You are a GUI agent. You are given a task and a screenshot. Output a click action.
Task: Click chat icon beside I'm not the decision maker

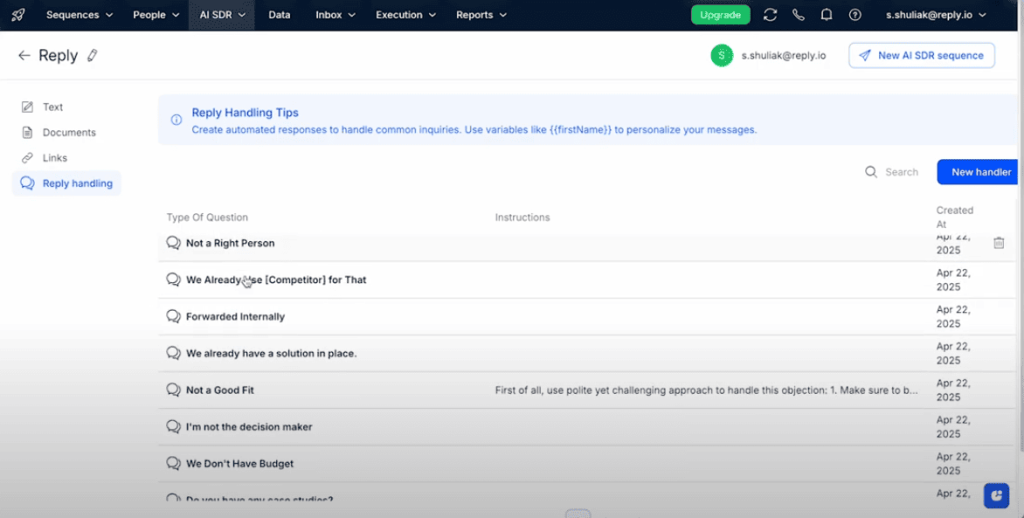click(173, 427)
